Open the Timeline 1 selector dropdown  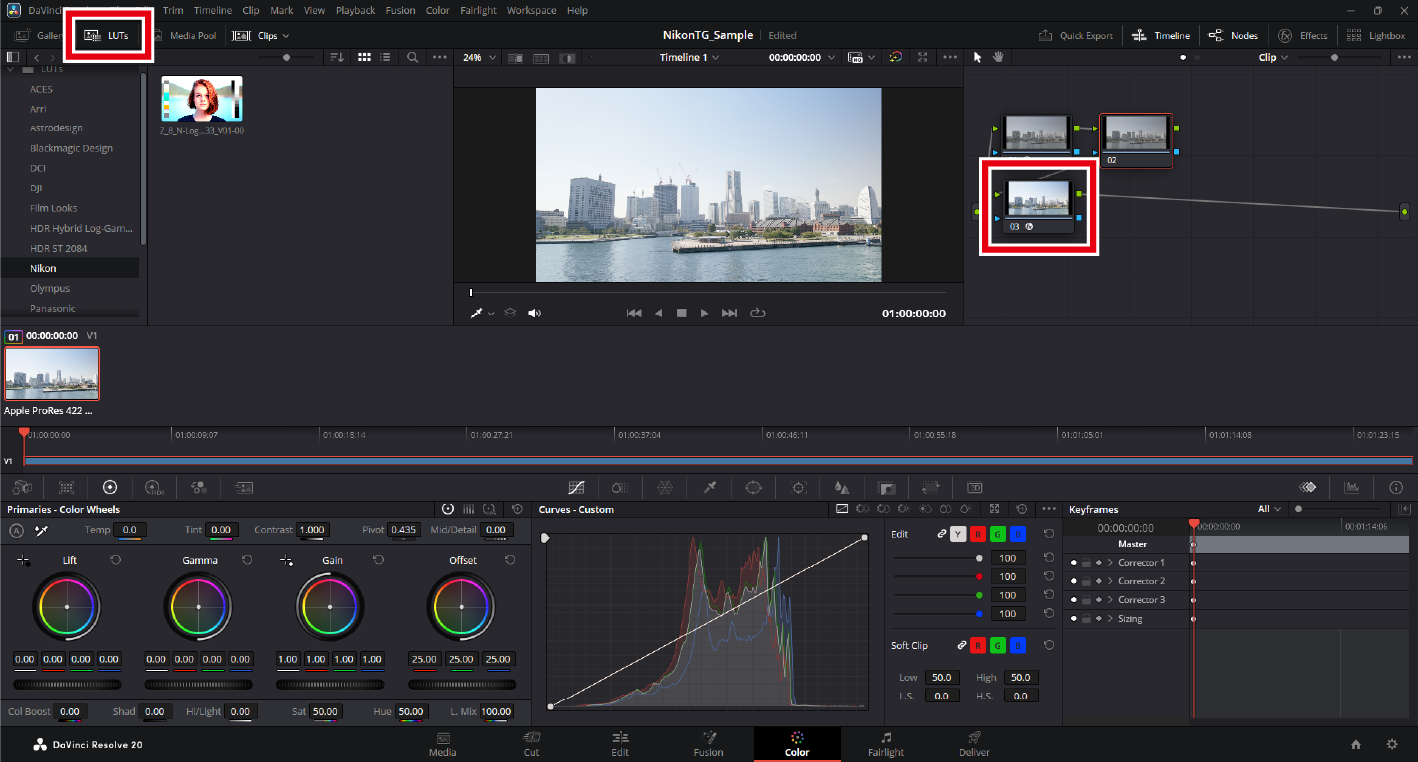point(689,58)
